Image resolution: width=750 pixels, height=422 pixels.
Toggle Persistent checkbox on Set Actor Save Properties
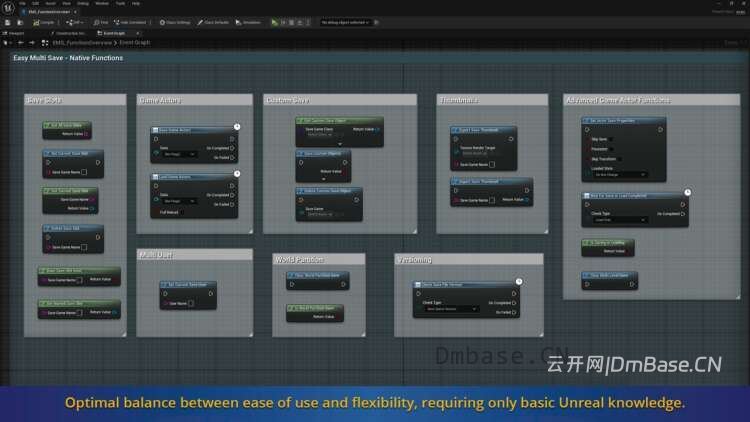pos(611,149)
